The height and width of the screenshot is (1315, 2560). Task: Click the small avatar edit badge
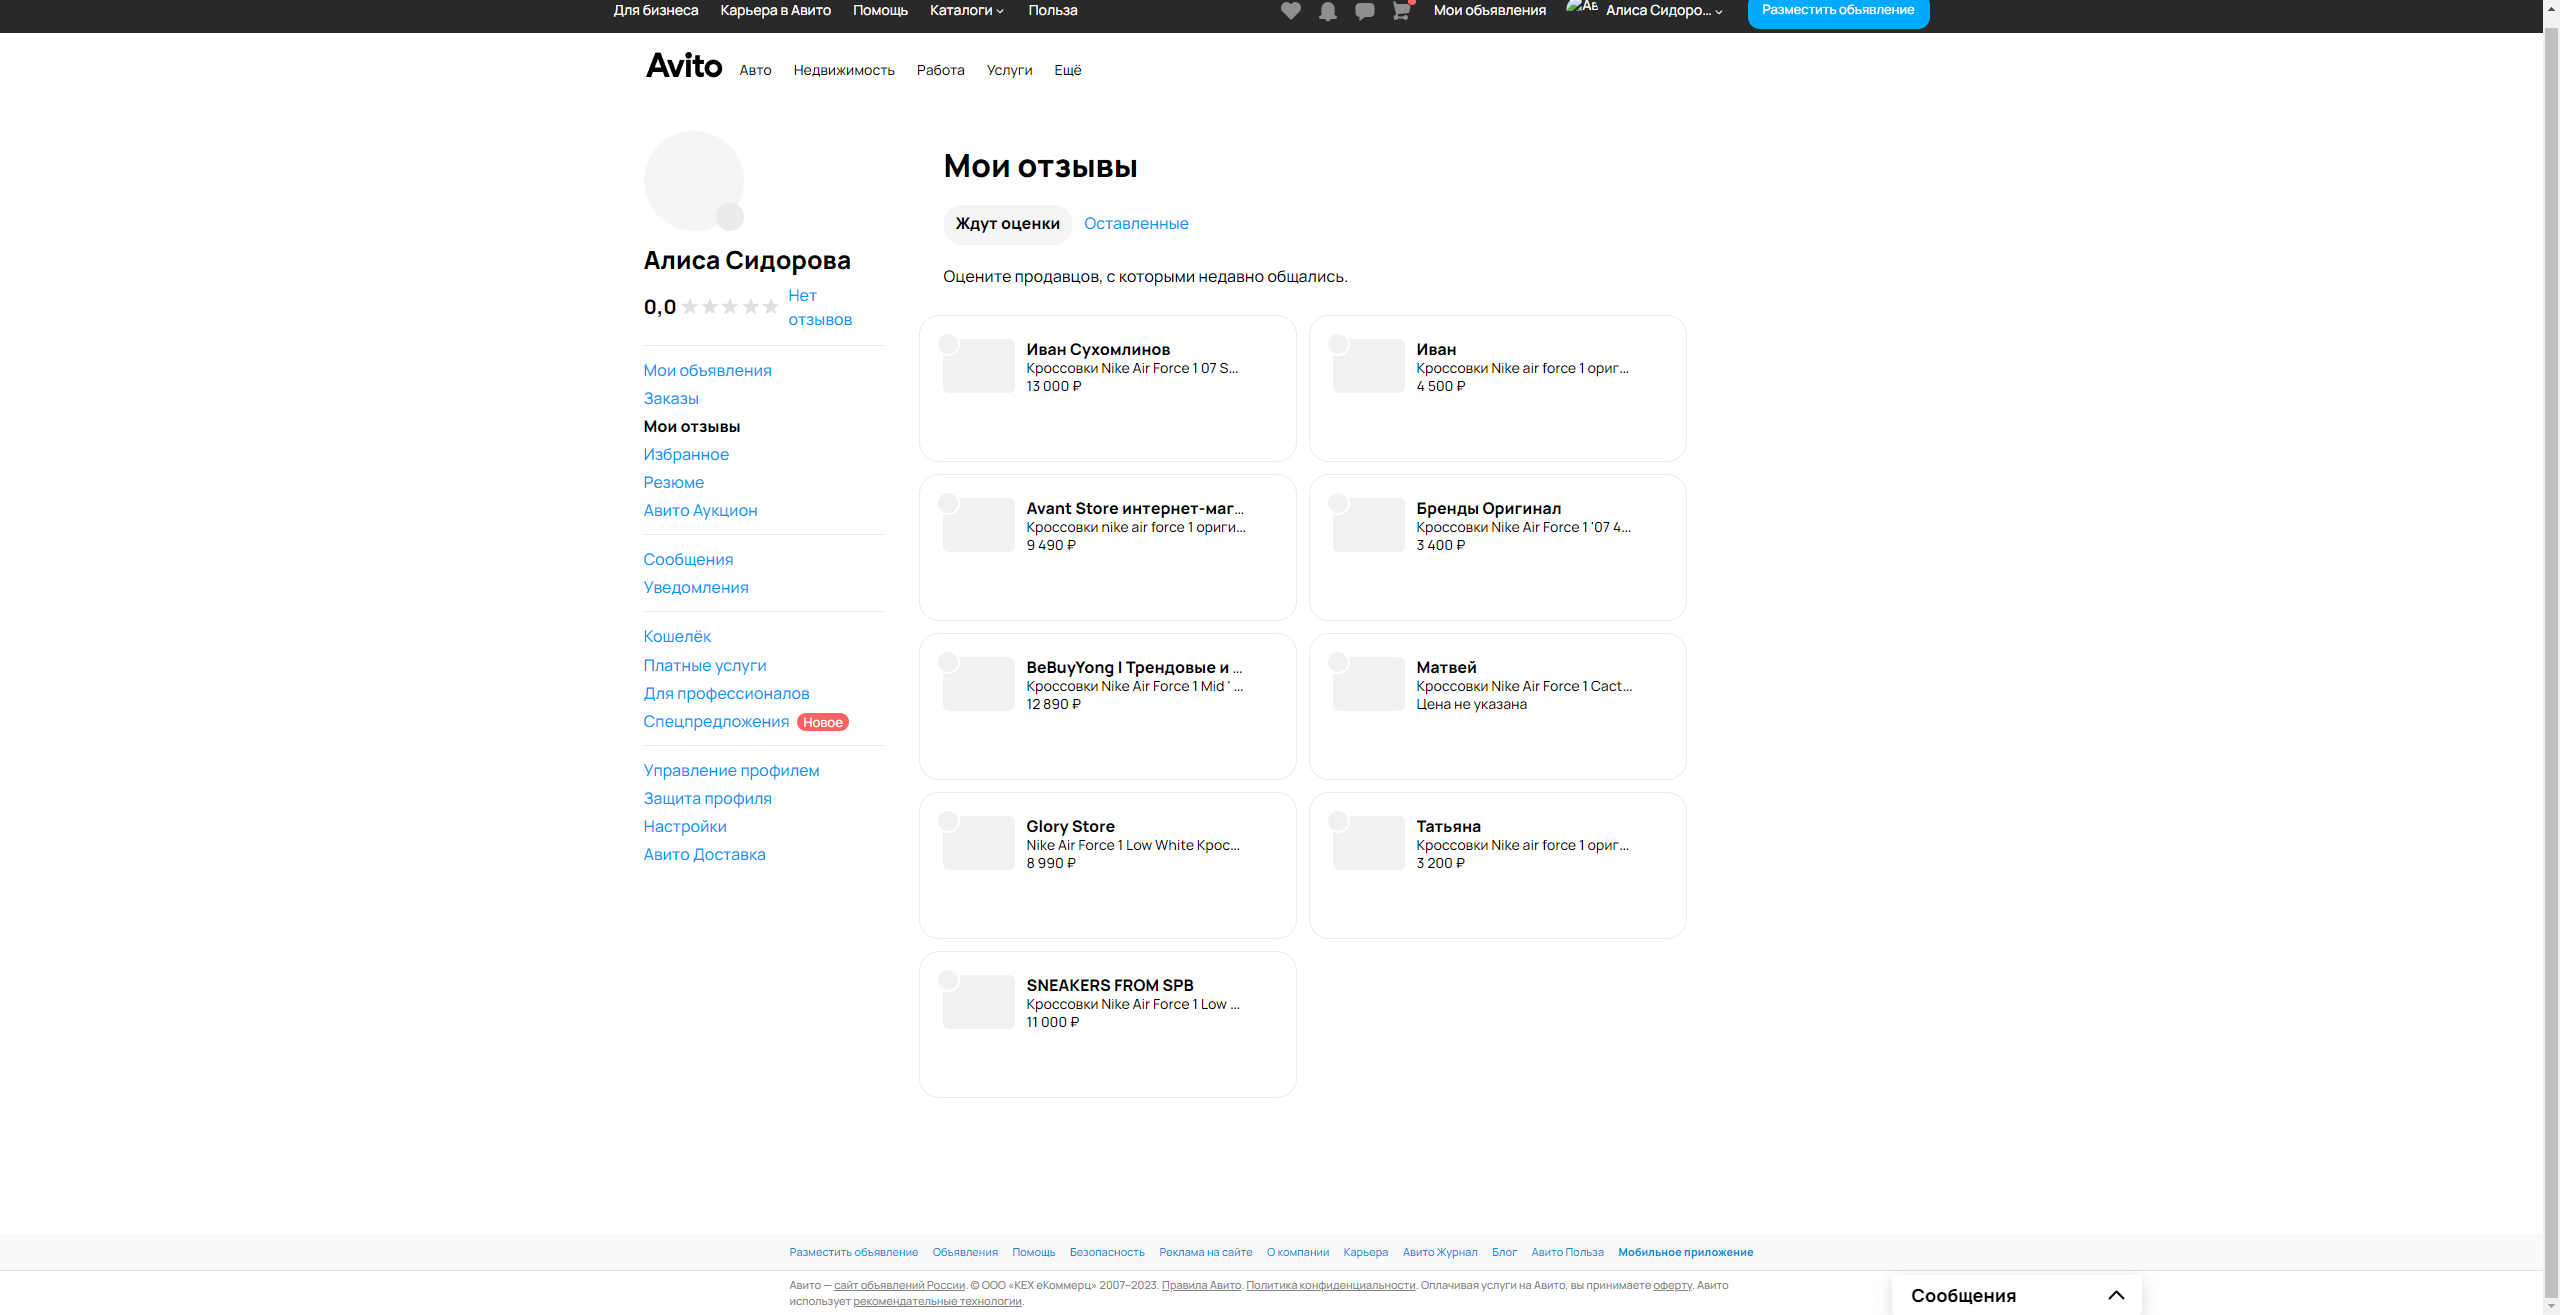730,216
